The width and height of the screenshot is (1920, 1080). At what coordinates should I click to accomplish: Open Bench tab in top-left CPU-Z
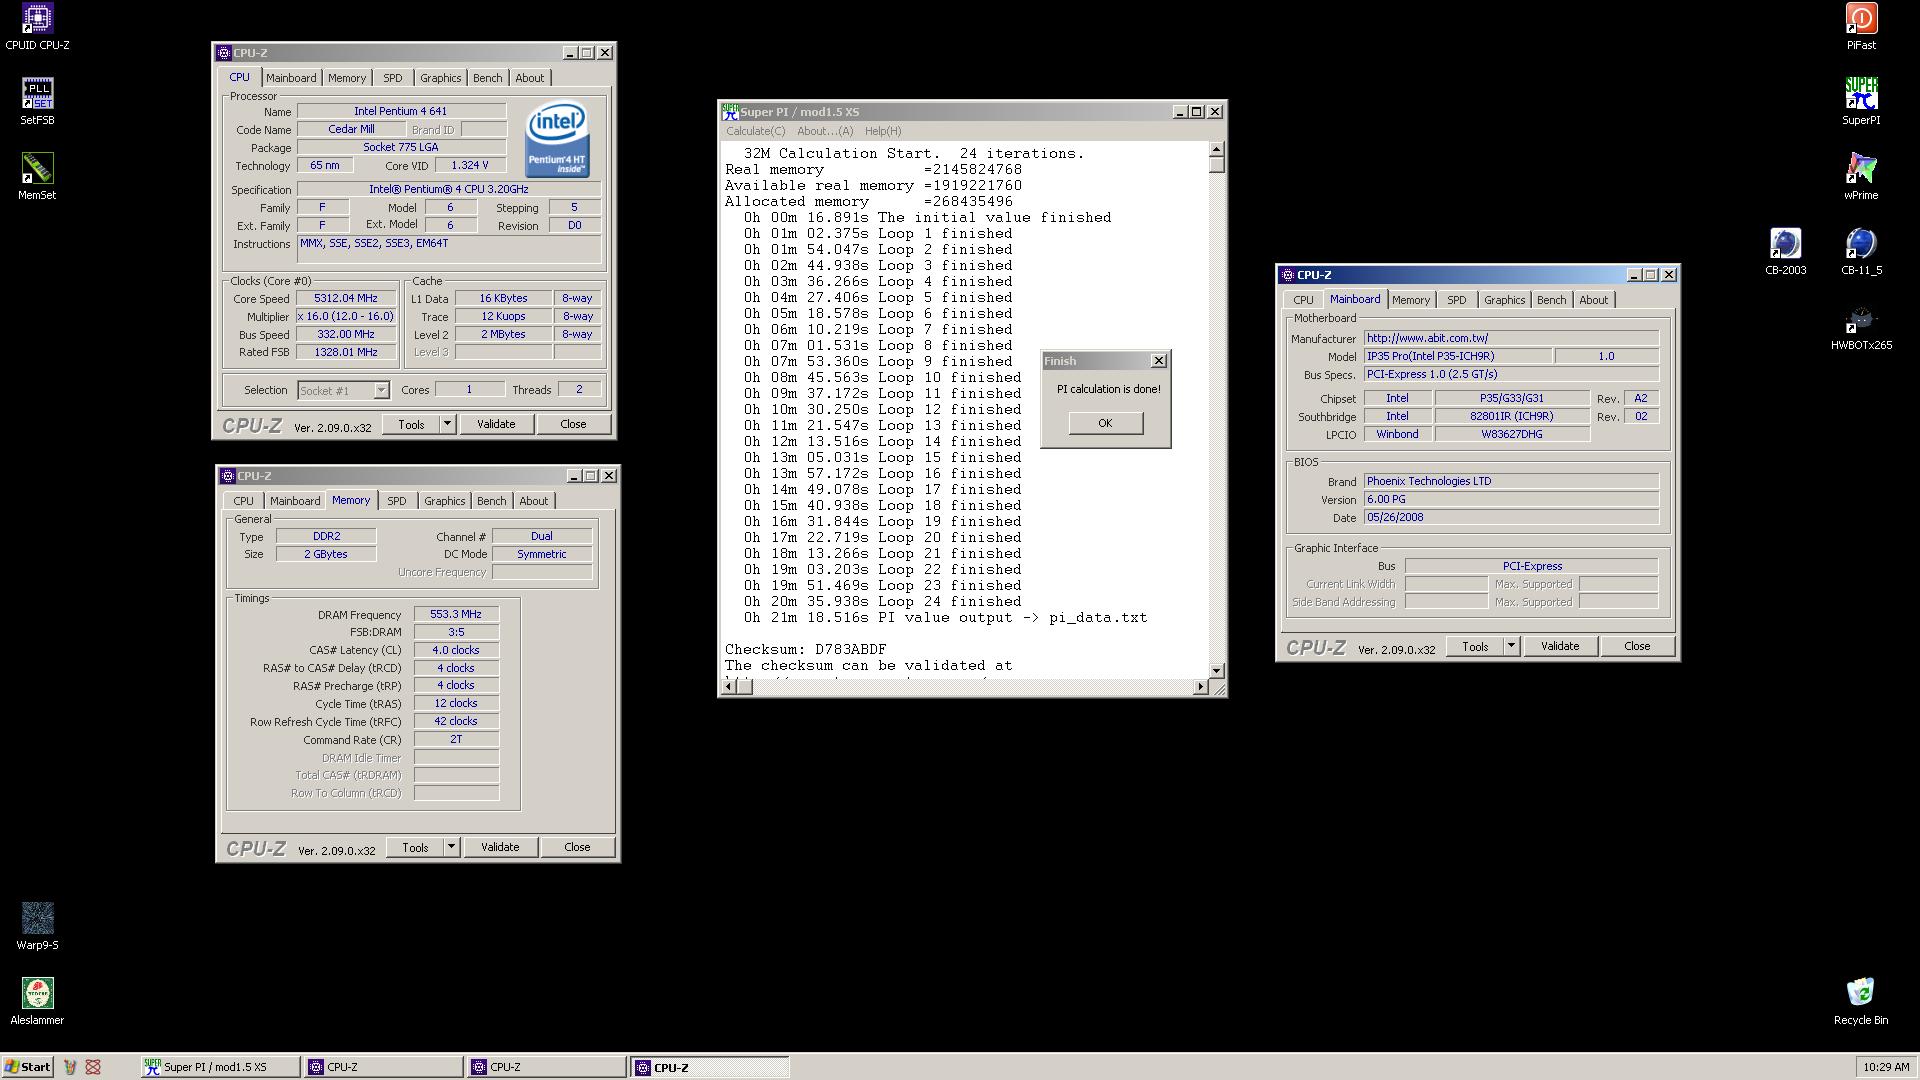click(x=488, y=78)
